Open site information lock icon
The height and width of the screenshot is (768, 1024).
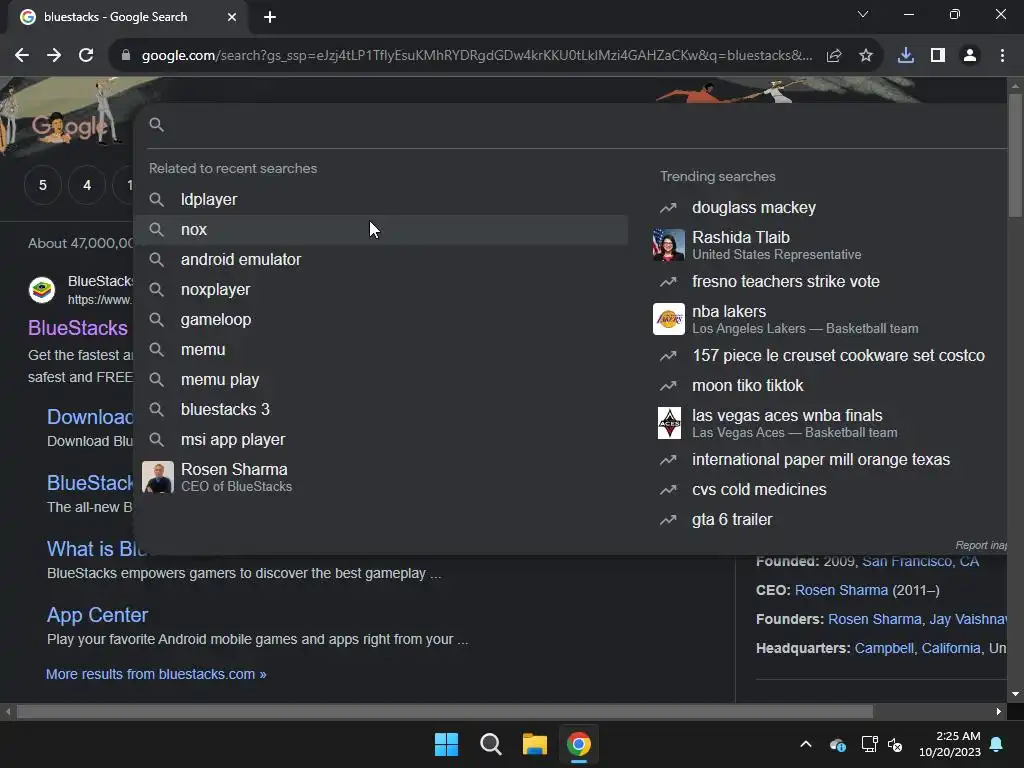[x=126, y=56]
